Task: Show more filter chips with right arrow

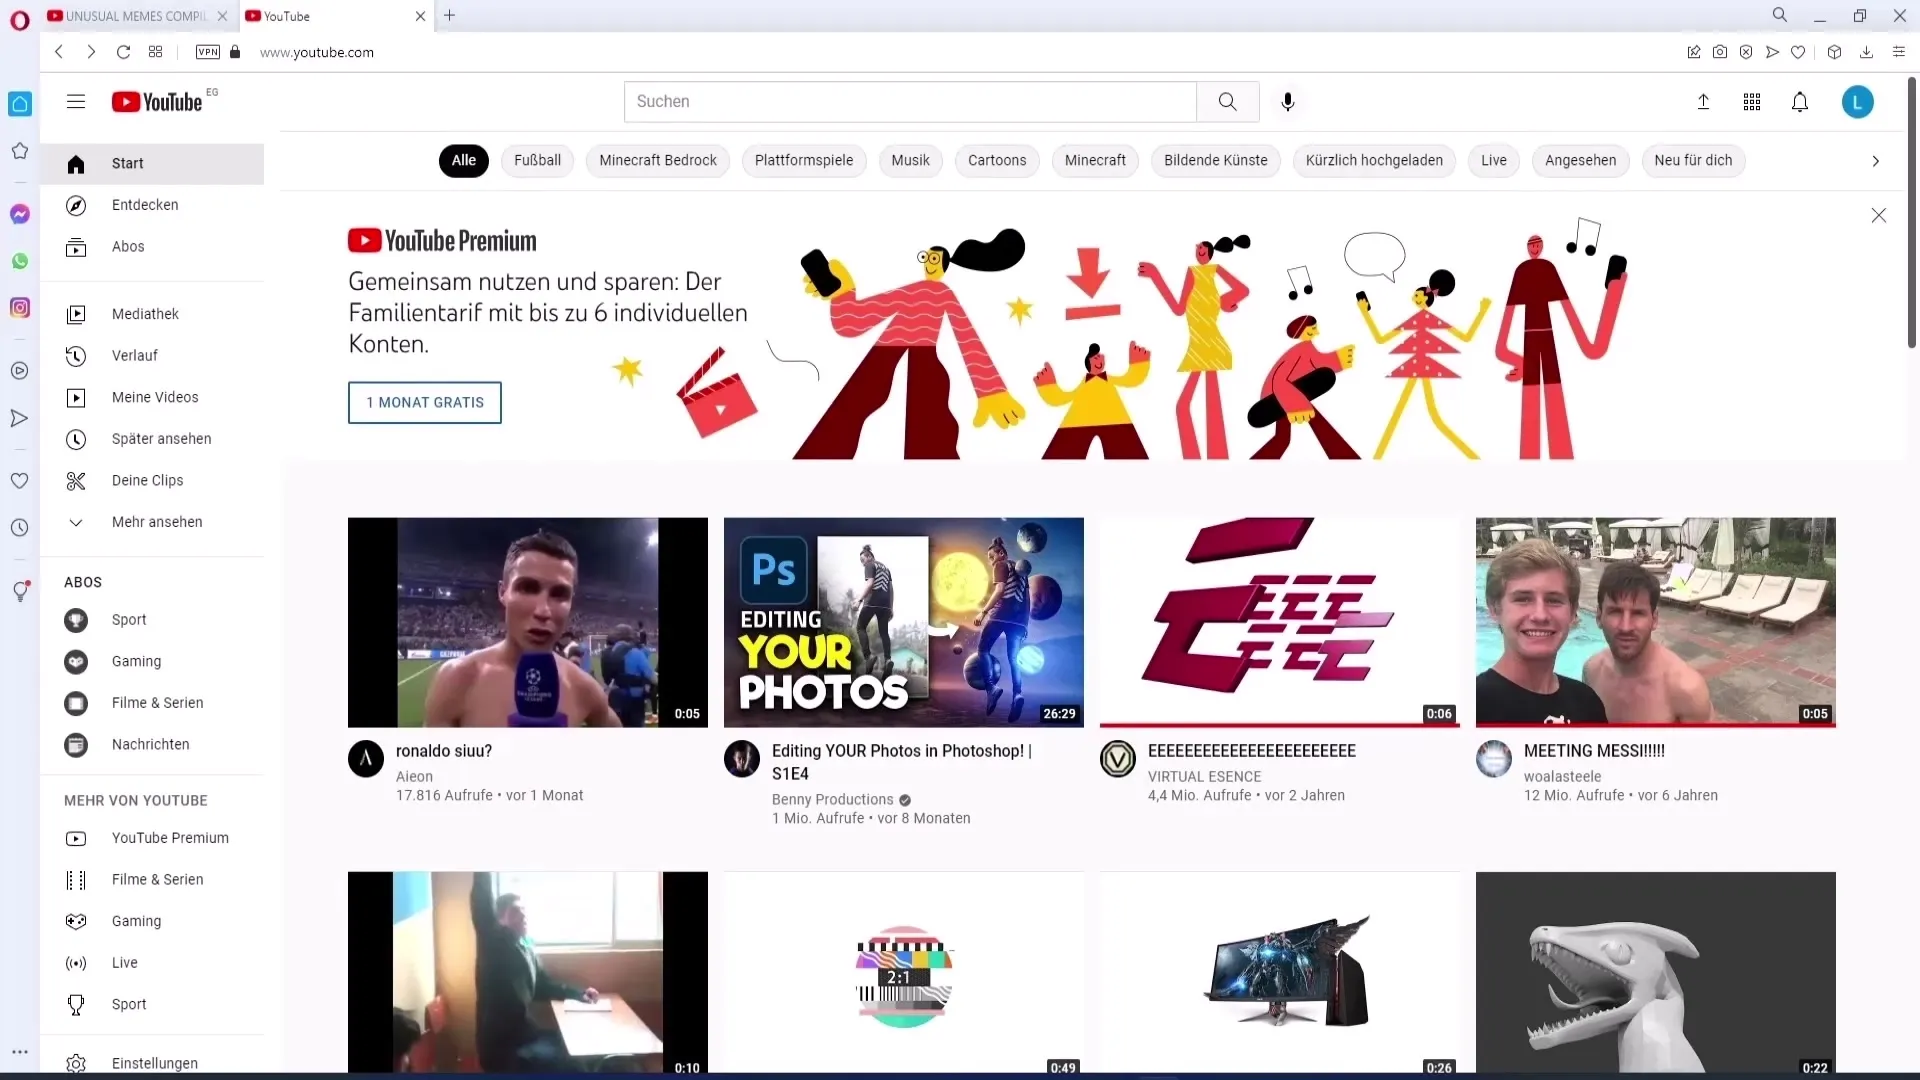Action: (1876, 161)
